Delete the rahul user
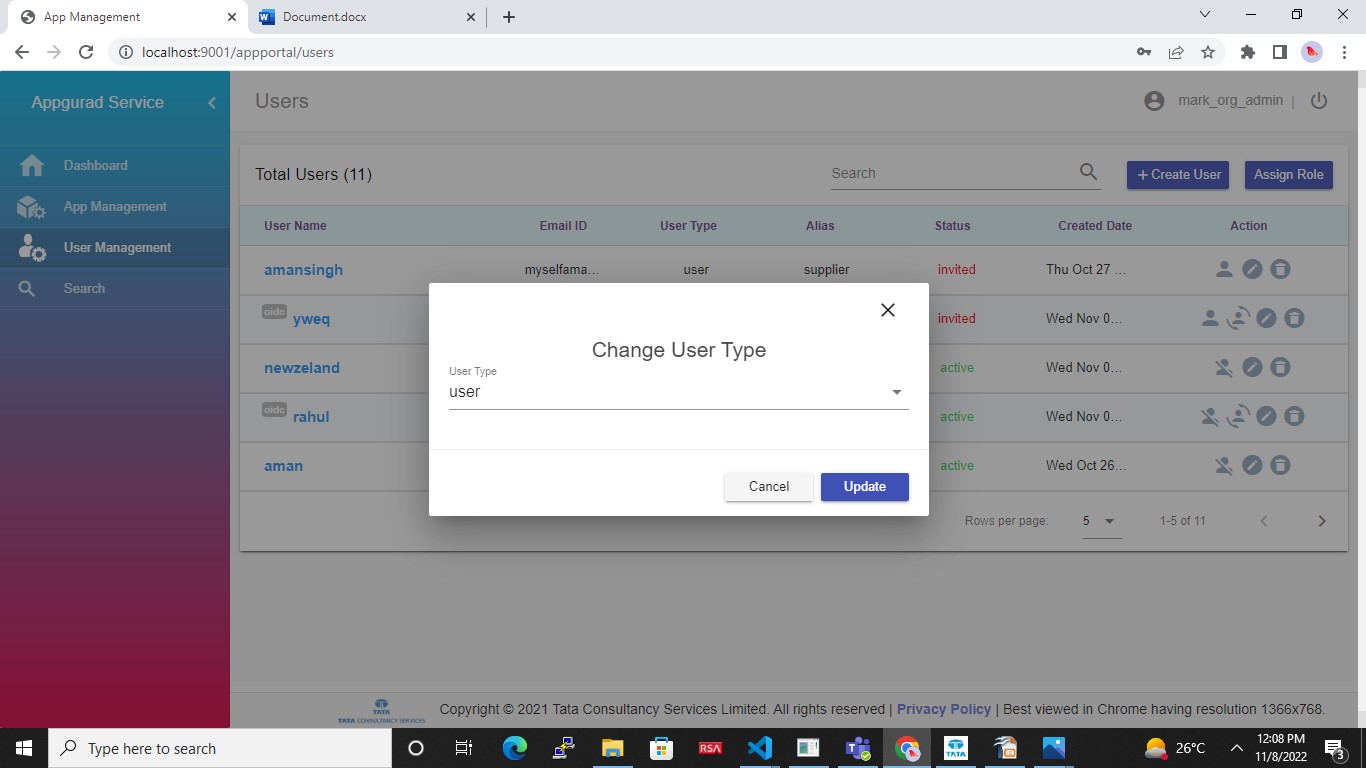This screenshot has height=768, width=1366. pyautogui.click(x=1294, y=416)
